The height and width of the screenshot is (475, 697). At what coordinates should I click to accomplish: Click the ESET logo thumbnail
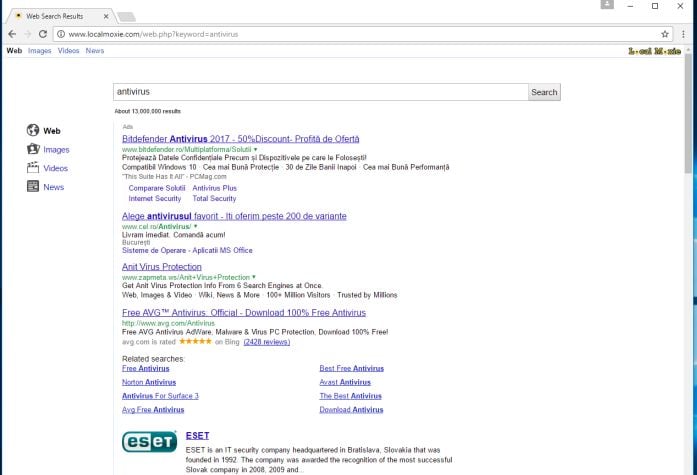(149, 442)
